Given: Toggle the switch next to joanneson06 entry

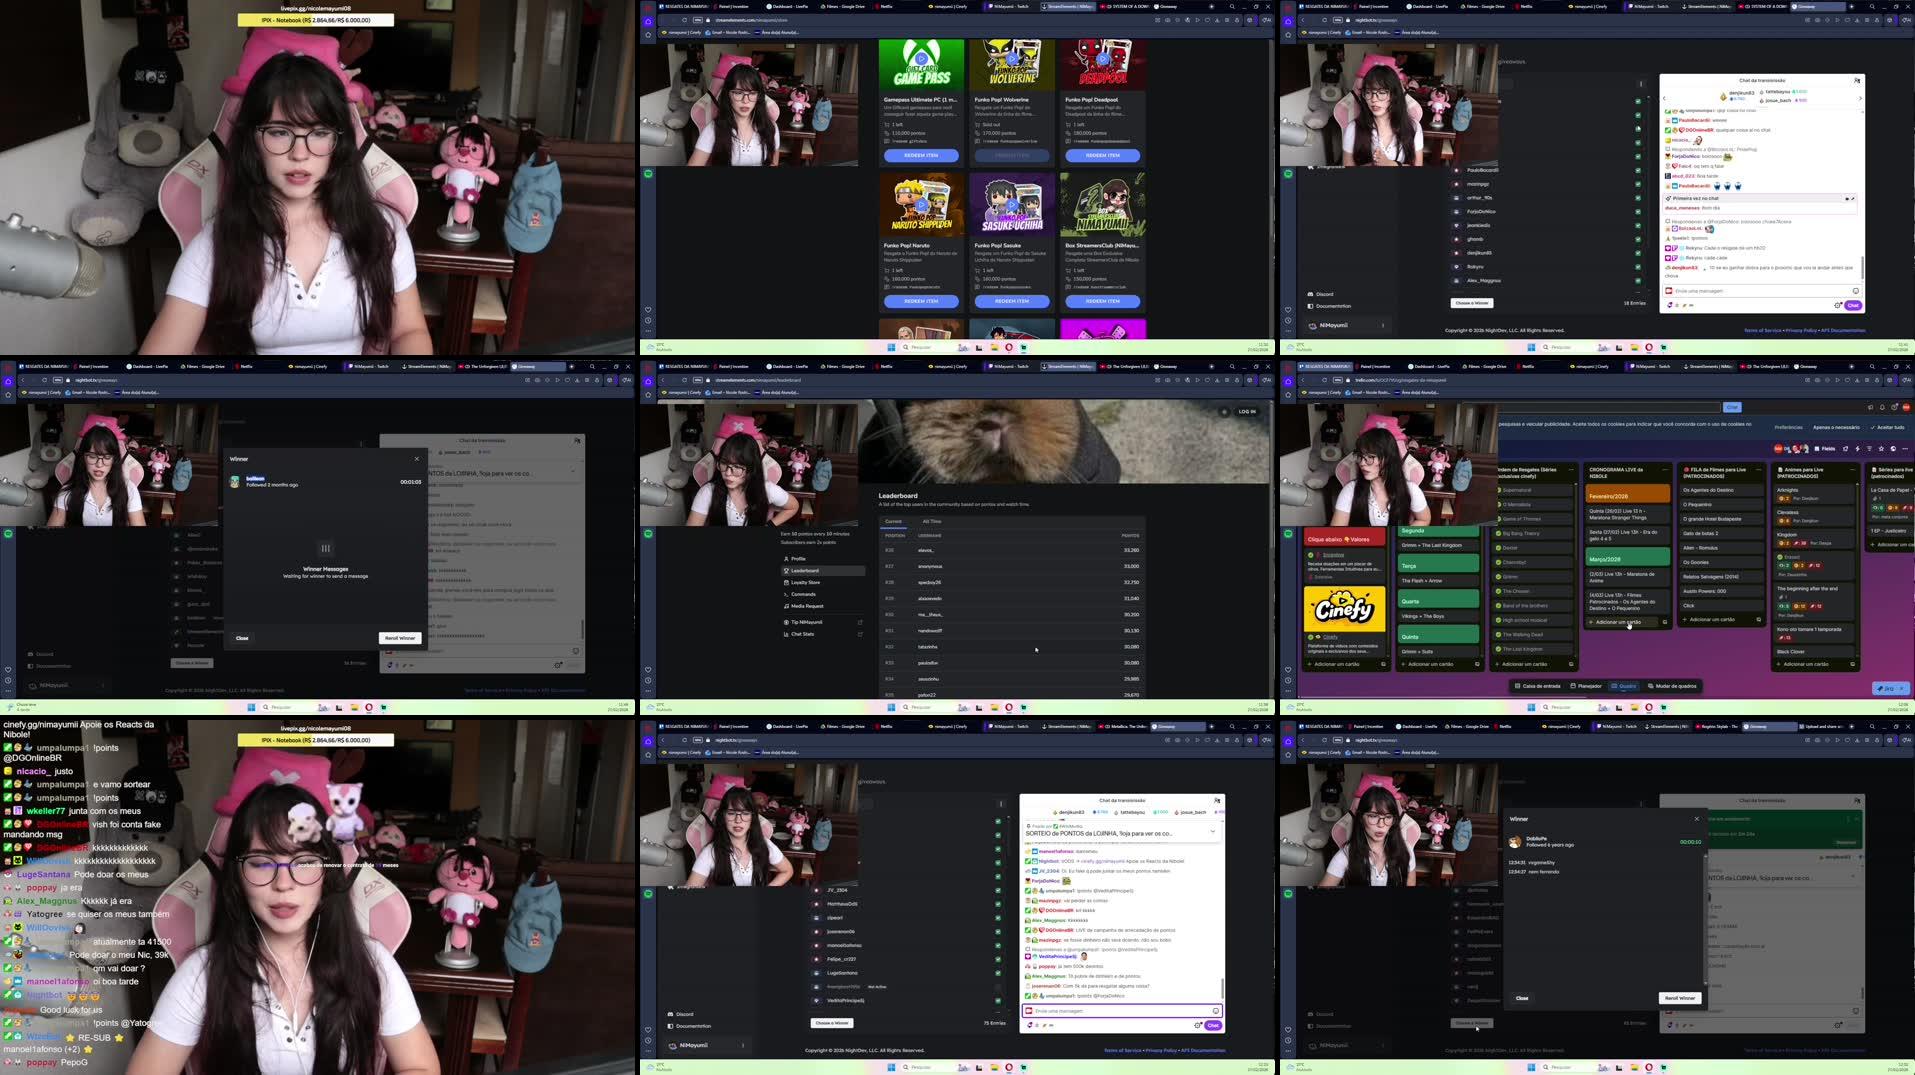Looking at the screenshot, I should click(997, 931).
